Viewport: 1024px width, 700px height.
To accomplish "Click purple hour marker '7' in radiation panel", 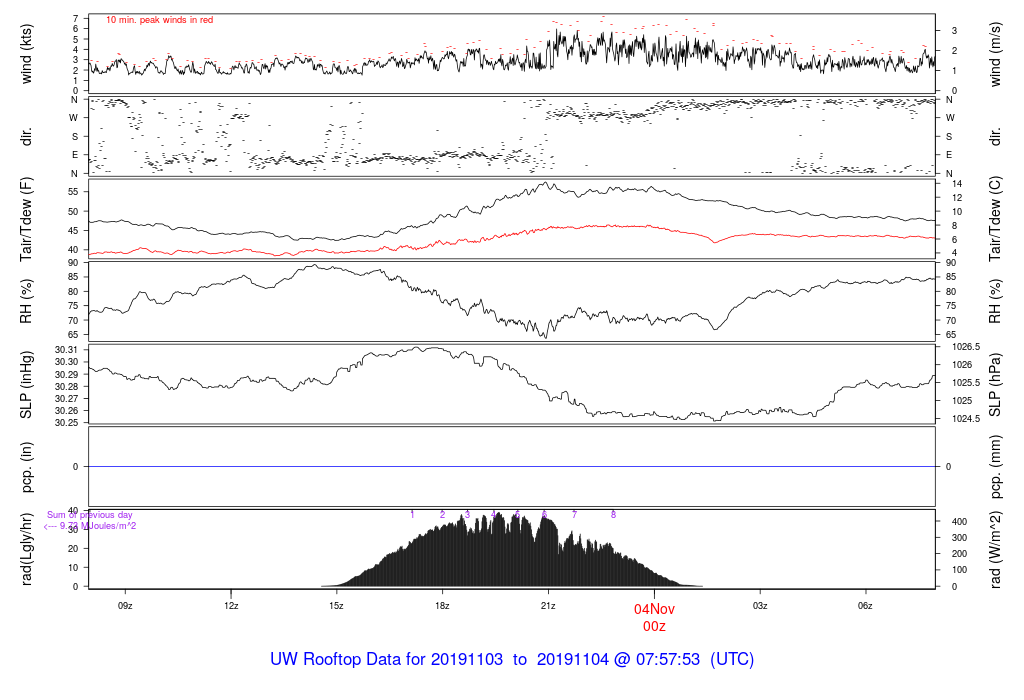I will point(575,515).
